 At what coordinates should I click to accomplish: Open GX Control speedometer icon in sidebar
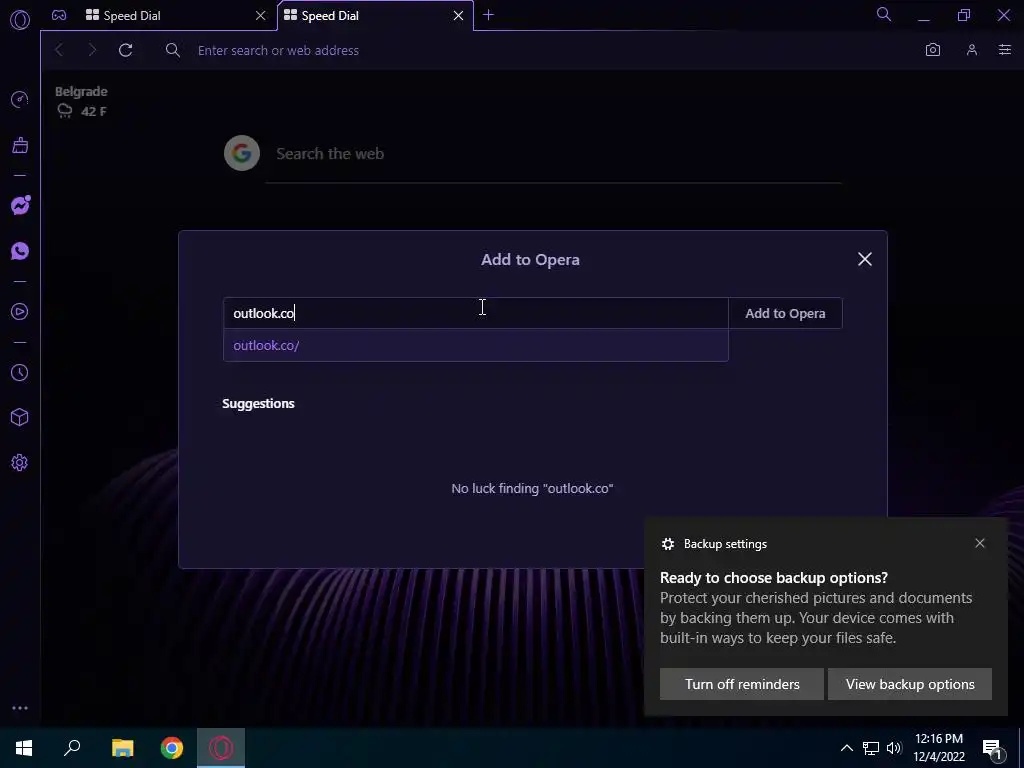pyautogui.click(x=20, y=99)
